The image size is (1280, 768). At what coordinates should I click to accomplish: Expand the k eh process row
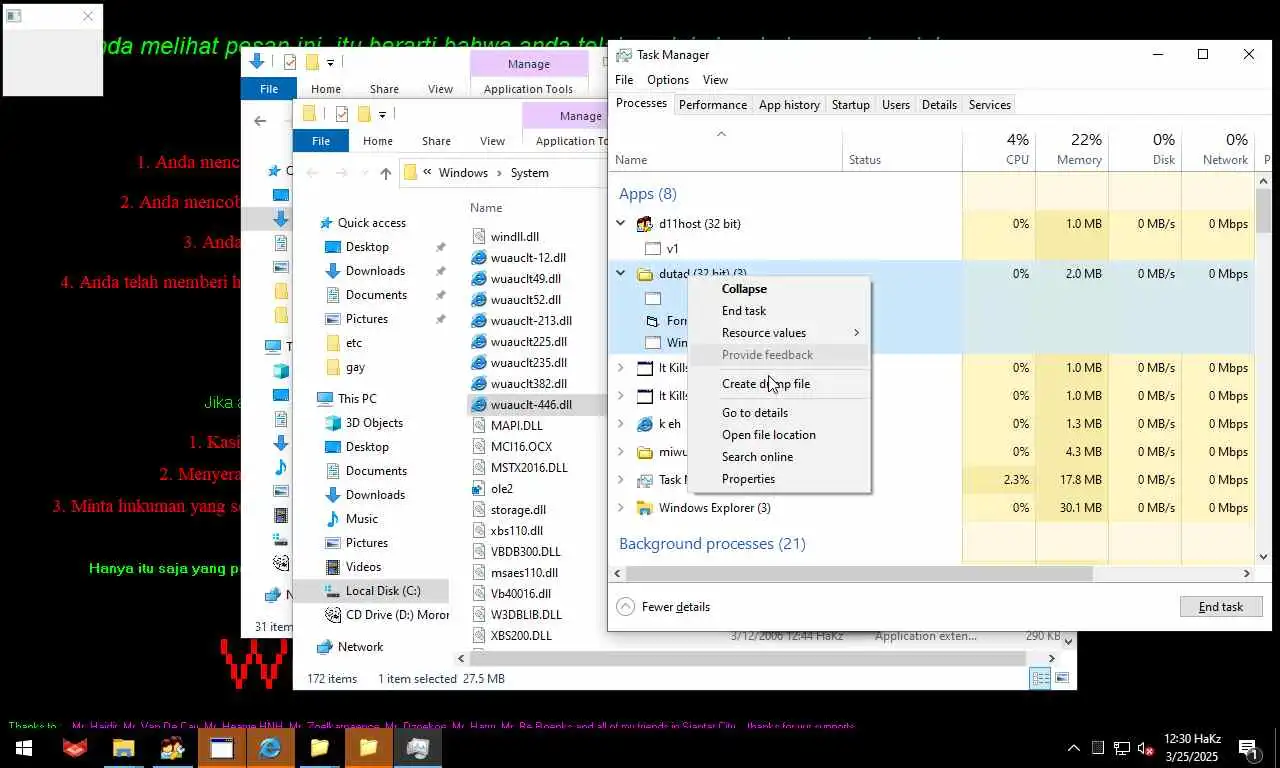(620, 424)
